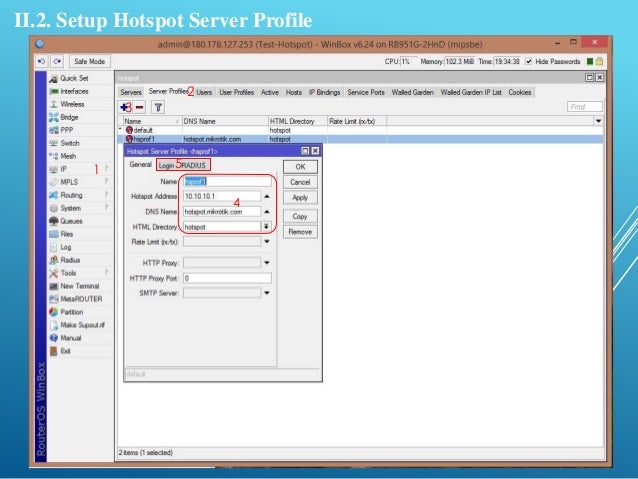
Task: Click Make Supout.rif in sidebar
Action: tap(82, 325)
